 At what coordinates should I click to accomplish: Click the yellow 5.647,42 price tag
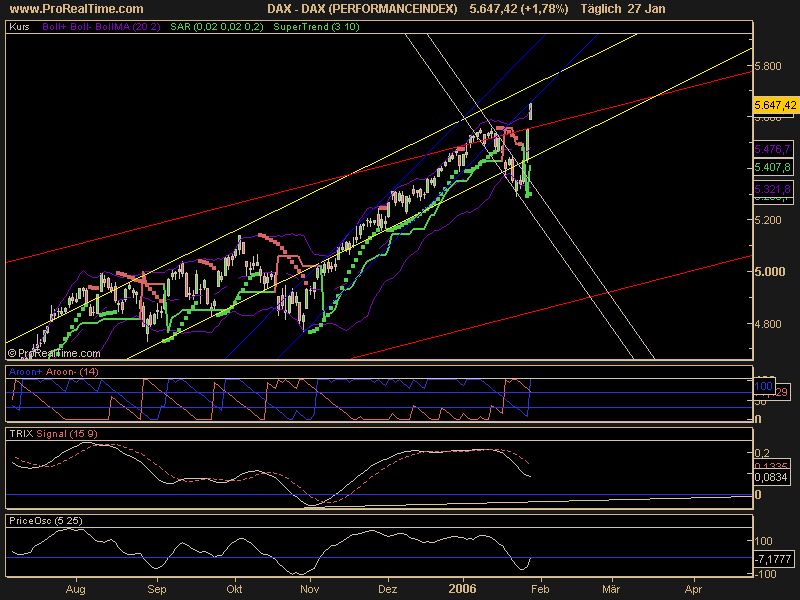pos(775,105)
